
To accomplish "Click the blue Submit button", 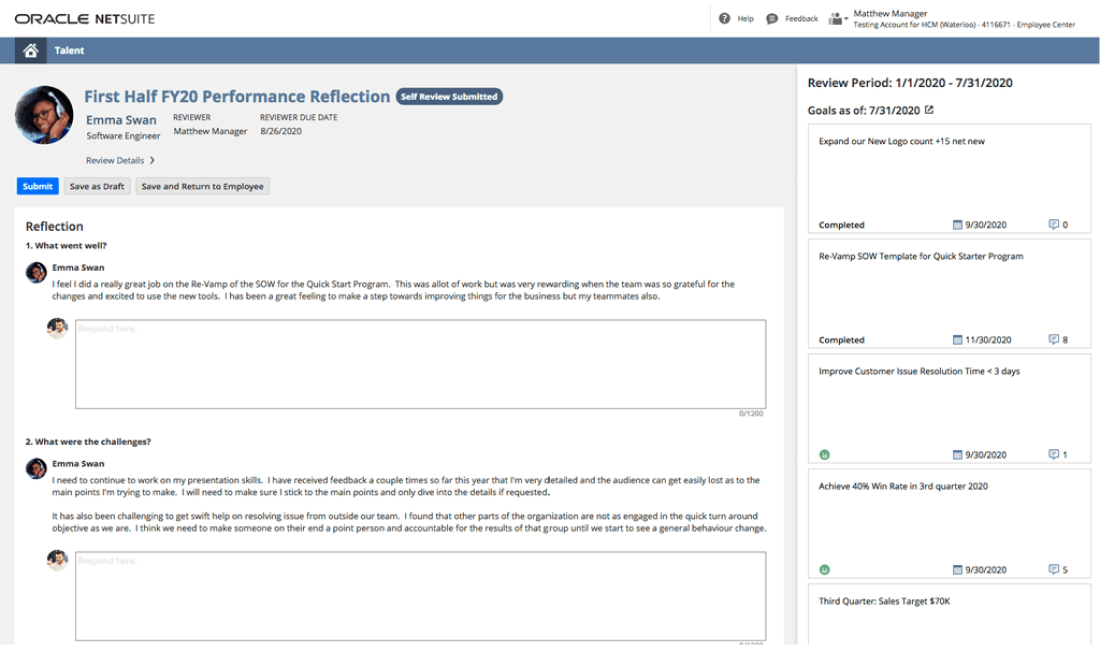I will click(x=37, y=186).
